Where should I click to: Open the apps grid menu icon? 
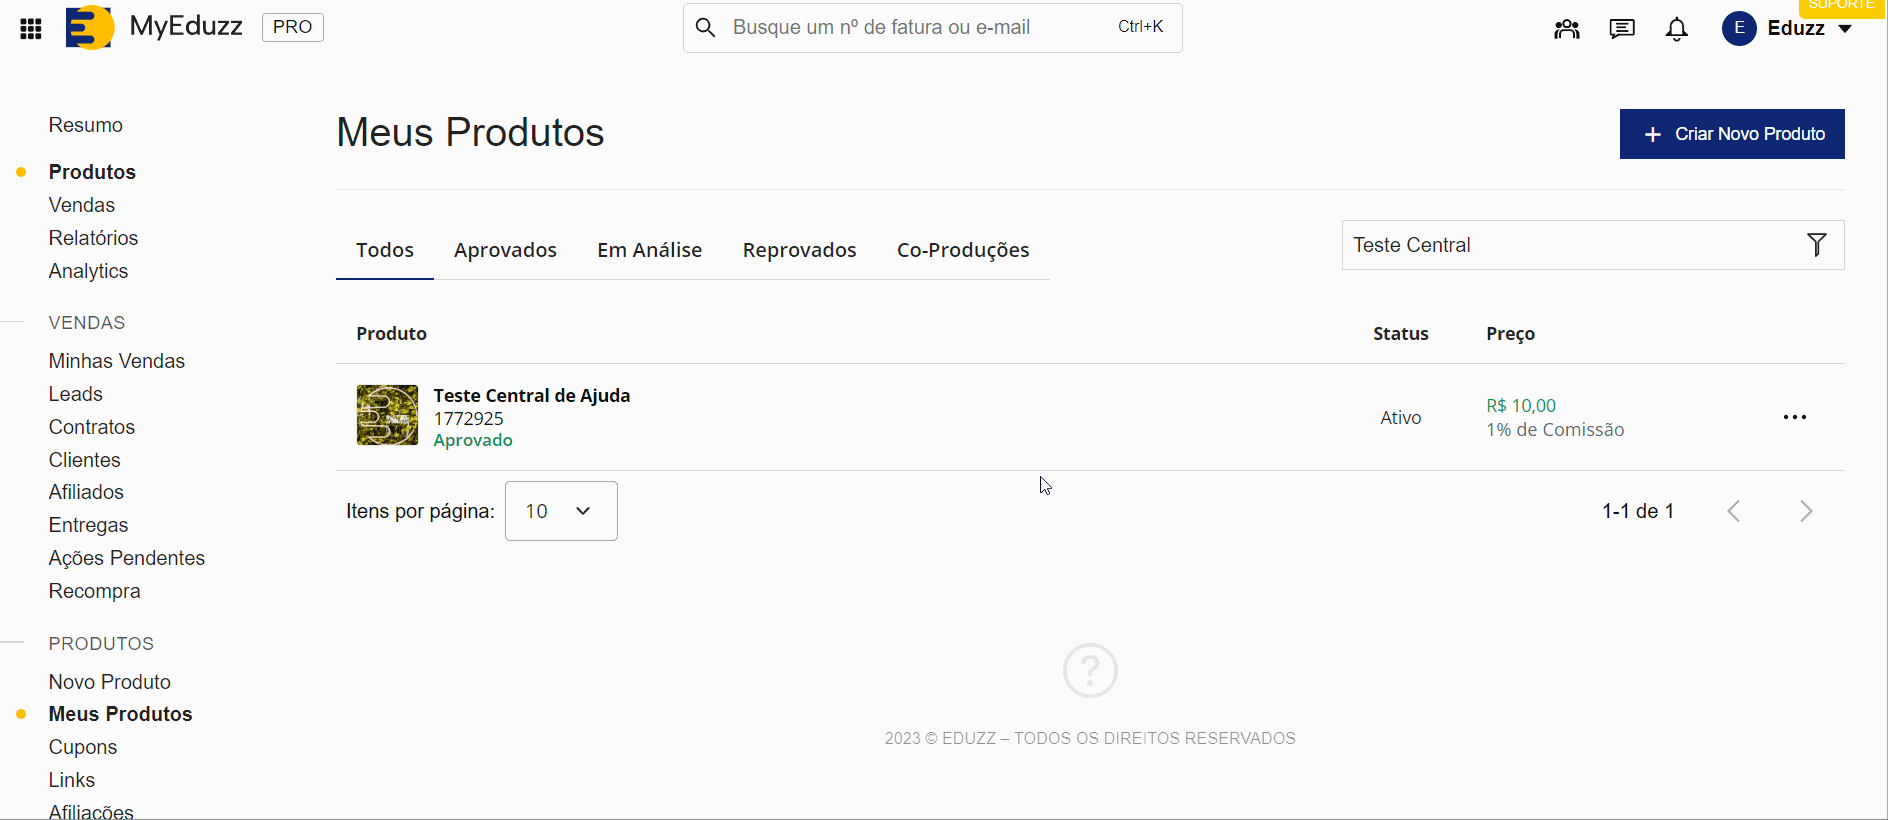point(31,29)
